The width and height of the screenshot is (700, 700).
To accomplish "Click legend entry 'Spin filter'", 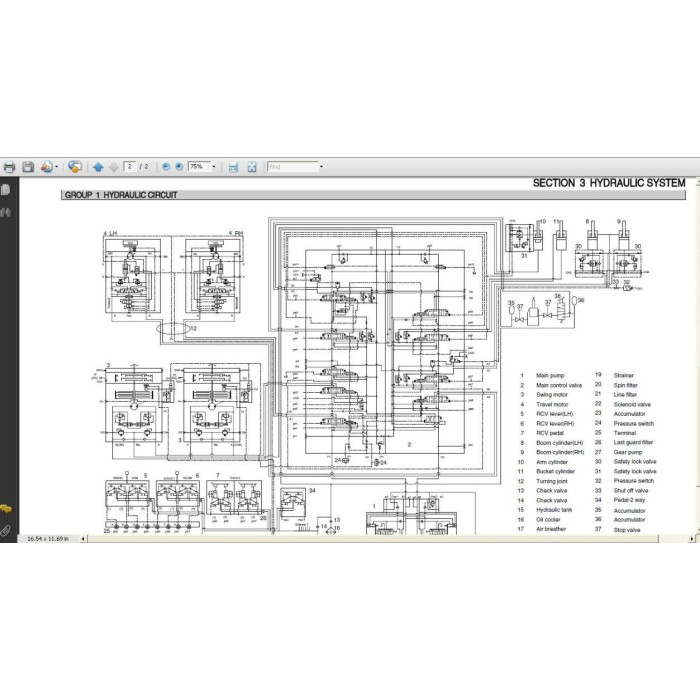I will [625, 385].
